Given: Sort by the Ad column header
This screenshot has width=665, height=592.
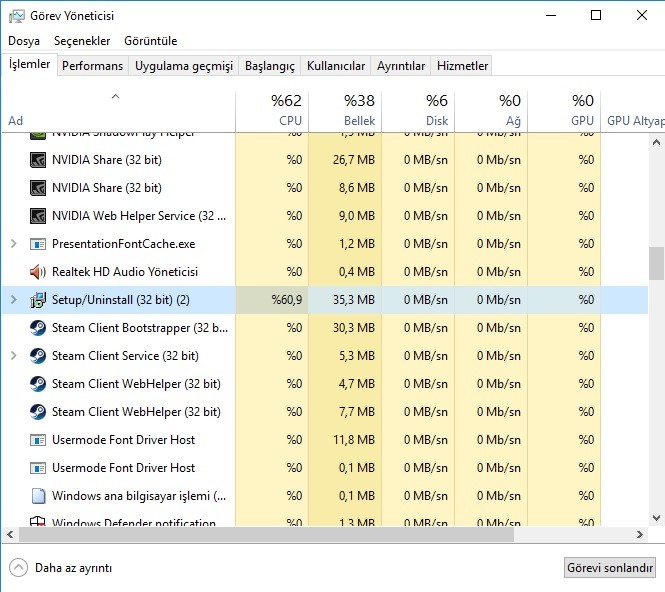Looking at the screenshot, I should tap(119, 111).
